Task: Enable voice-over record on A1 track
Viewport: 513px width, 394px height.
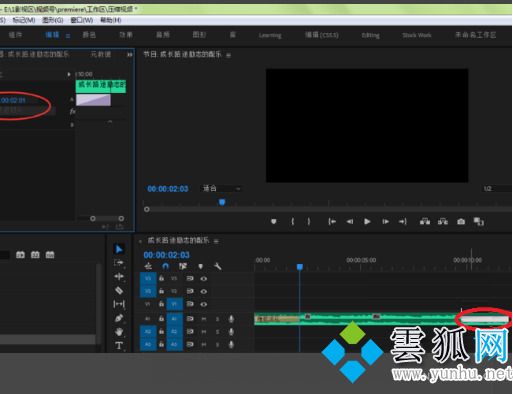Action: (x=231, y=319)
